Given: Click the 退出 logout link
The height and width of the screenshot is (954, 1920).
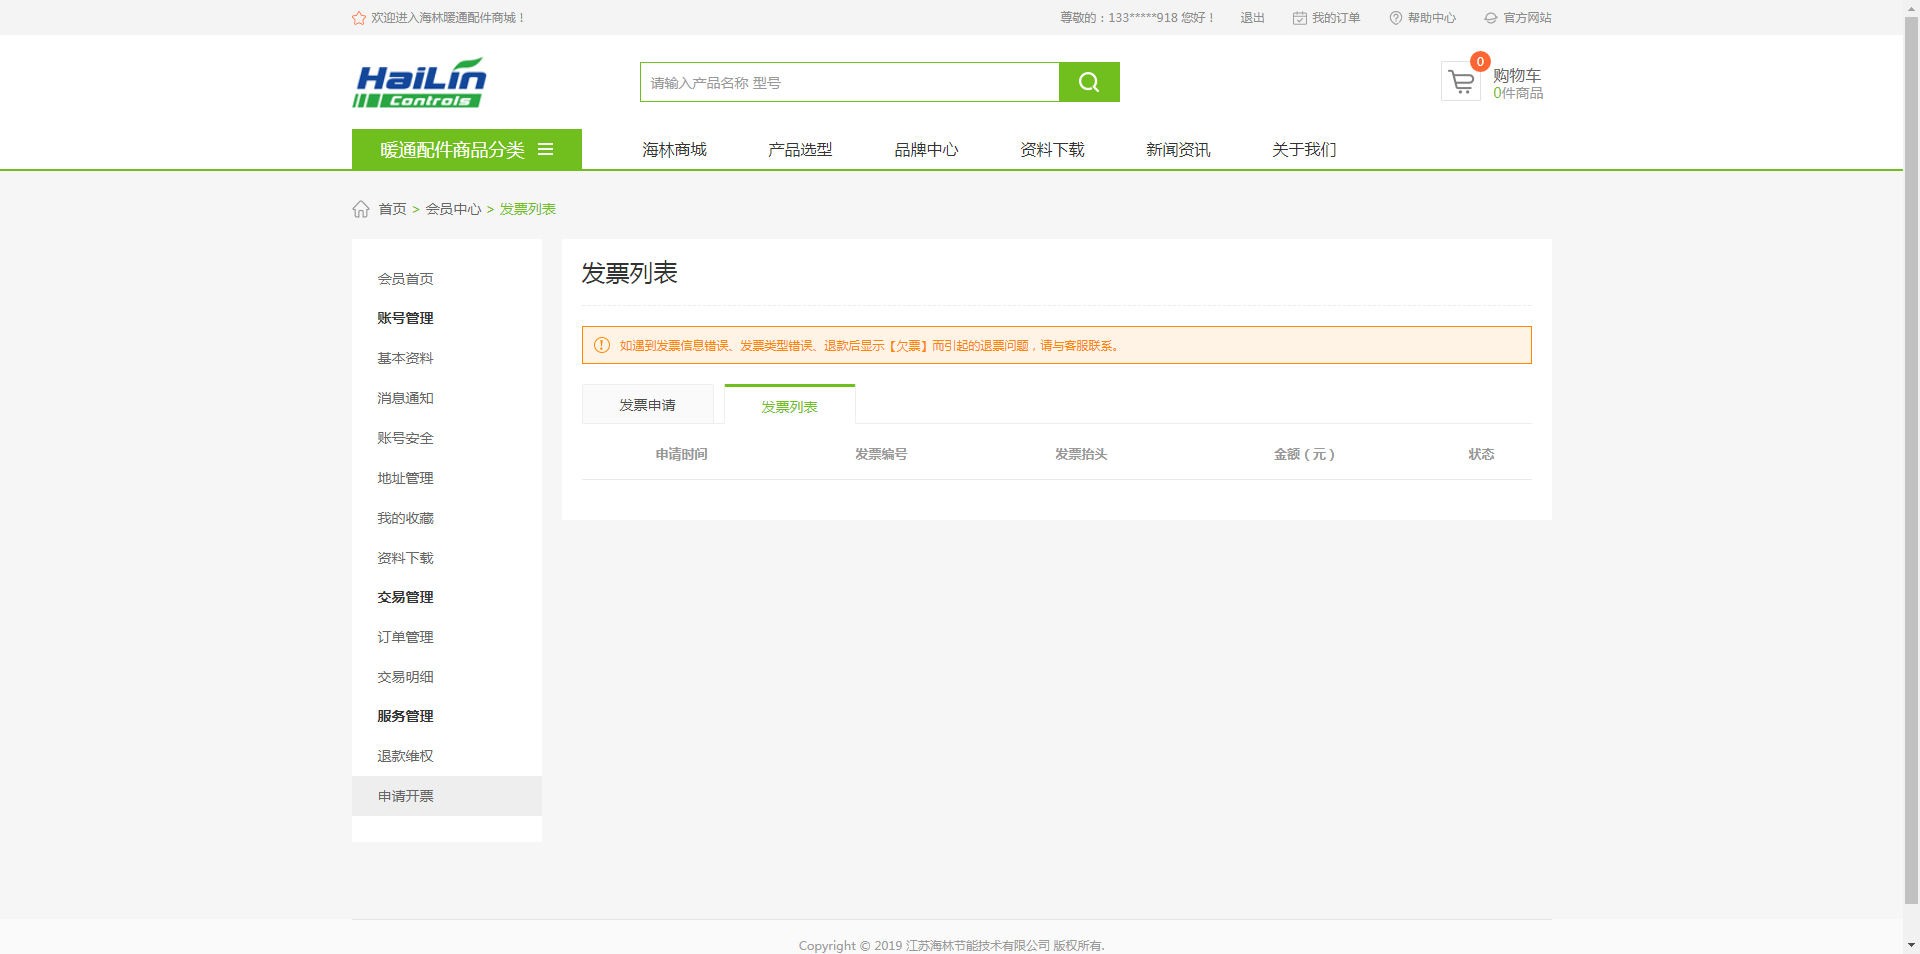Looking at the screenshot, I should [x=1253, y=18].
